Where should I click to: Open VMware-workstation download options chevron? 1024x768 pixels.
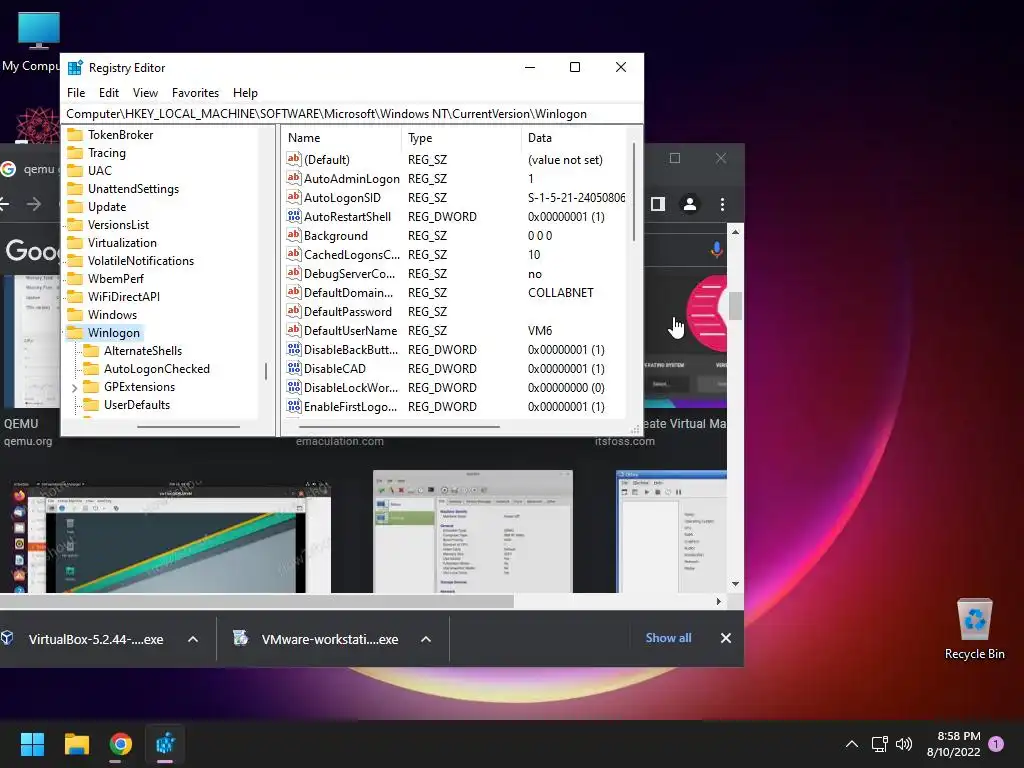coord(426,639)
